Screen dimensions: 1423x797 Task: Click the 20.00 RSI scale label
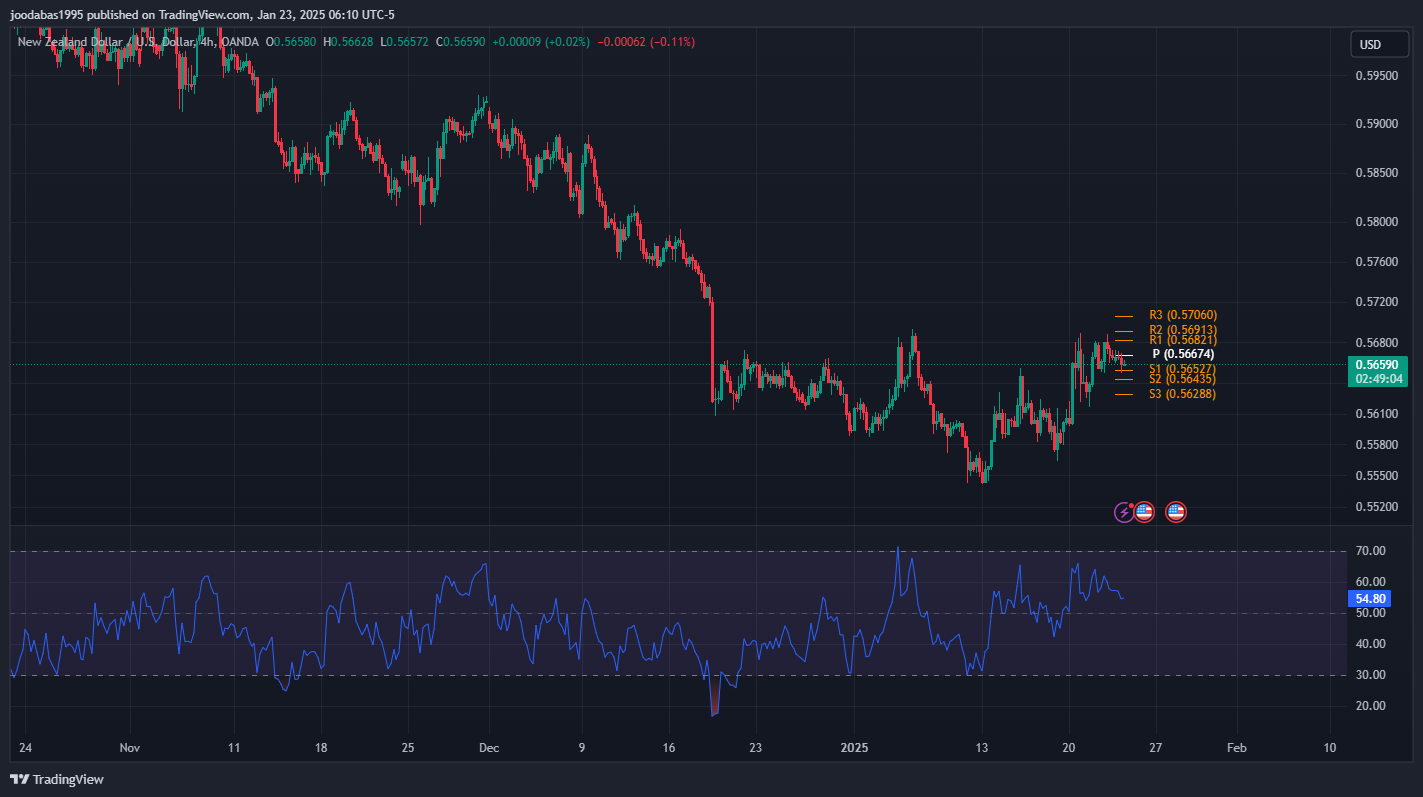coord(1370,706)
